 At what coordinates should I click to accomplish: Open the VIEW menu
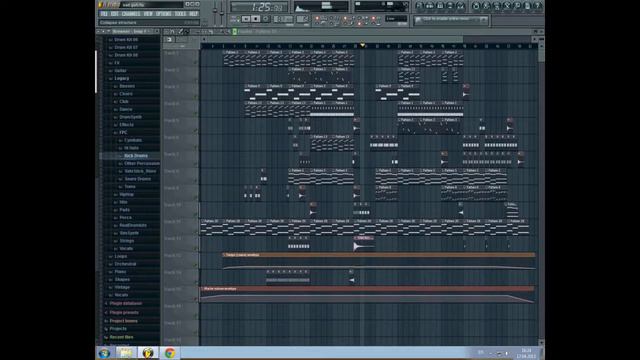pyautogui.click(x=148, y=13)
